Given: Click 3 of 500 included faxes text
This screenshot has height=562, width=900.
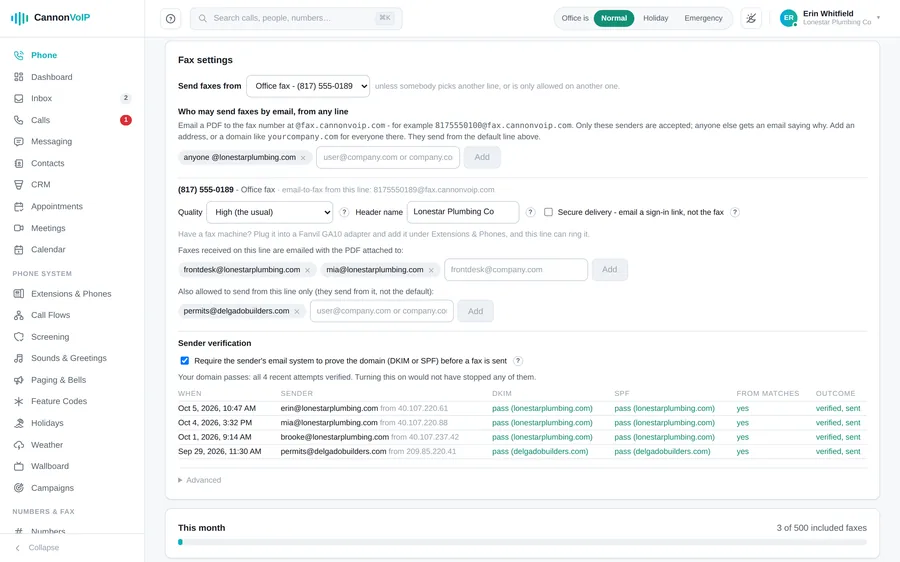Looking at the screenshot, I should tap(821, 528).
